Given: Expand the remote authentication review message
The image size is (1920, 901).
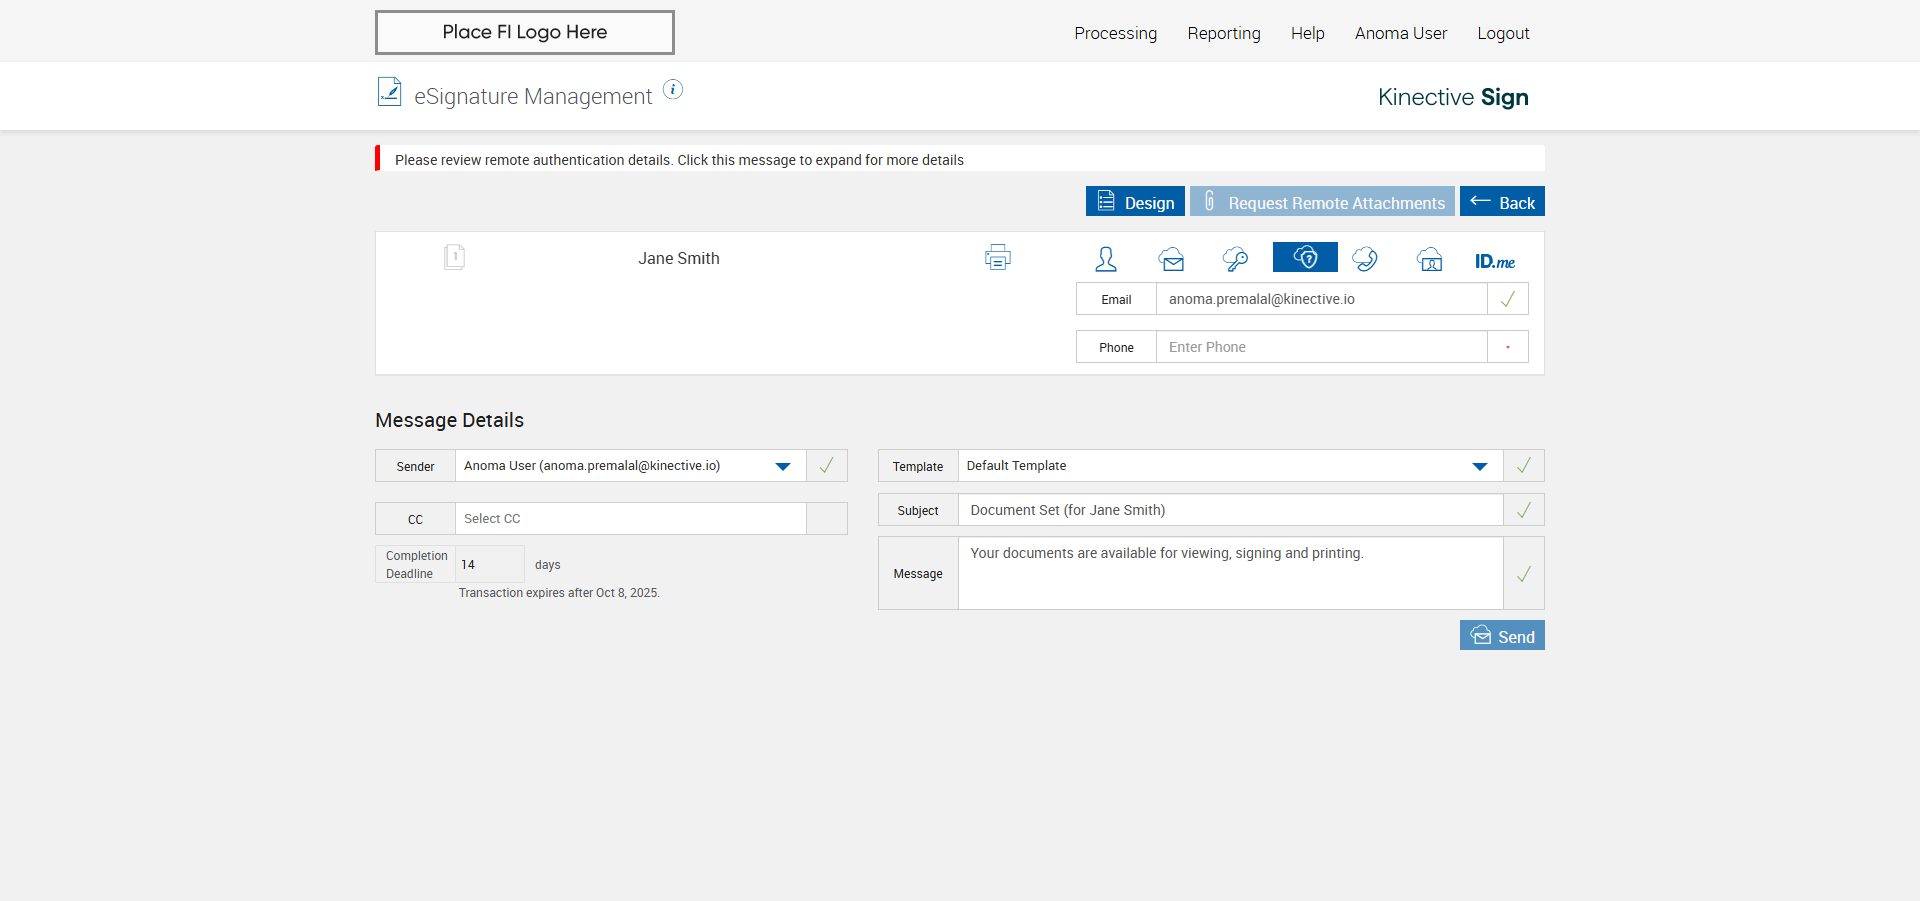Looking at the screenshot, I should pyautogui.click(x=679, y=160).
